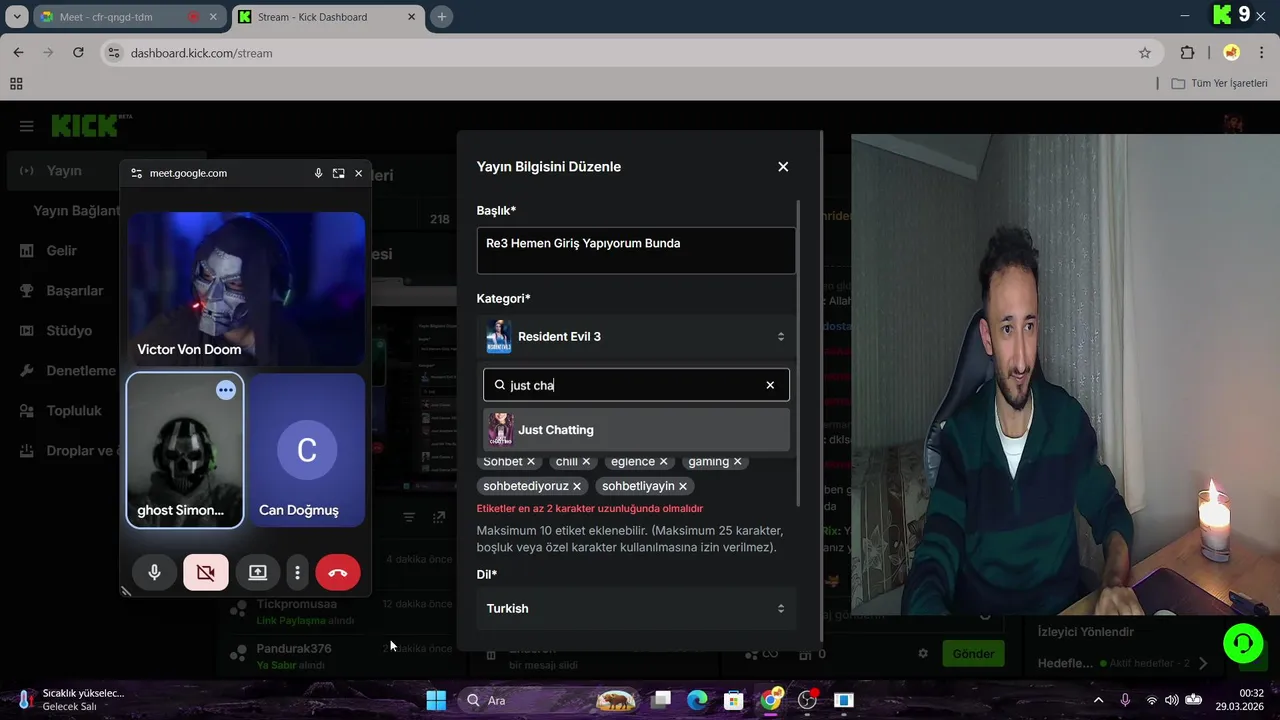
Task: Click the Meet pop-up microphone indicator
Action: click(x=318, y=173)
